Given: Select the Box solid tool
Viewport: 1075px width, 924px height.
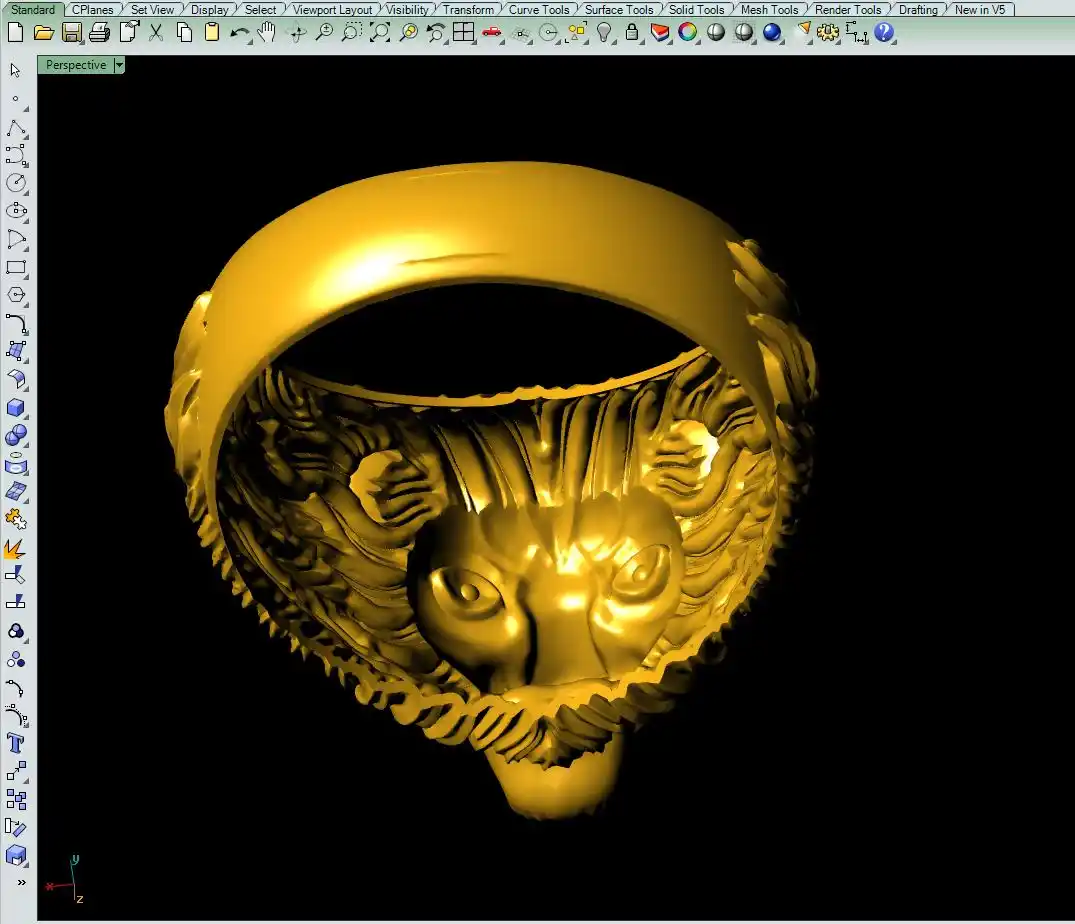Looking at the screenshot, I should click(x=16, y=408).
